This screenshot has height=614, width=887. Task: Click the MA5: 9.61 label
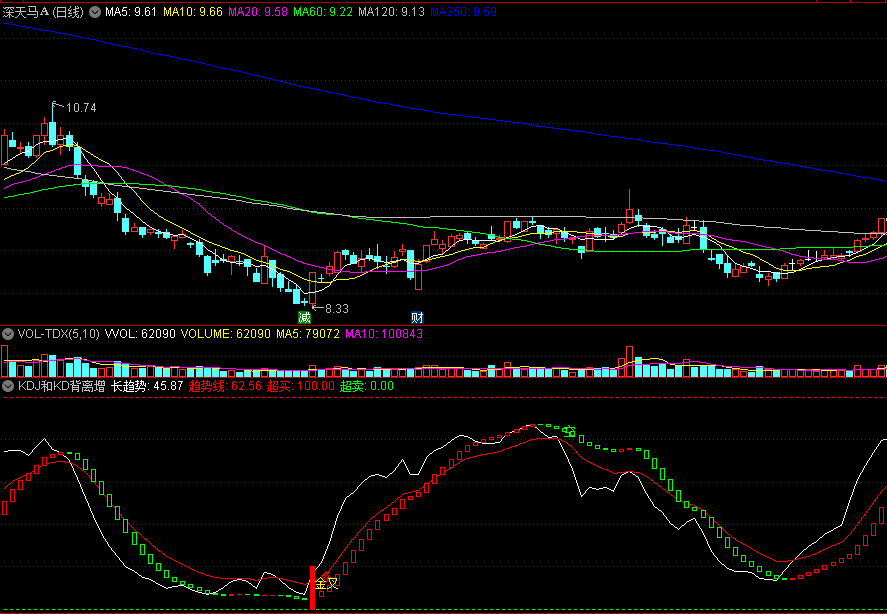click(131, 12)
